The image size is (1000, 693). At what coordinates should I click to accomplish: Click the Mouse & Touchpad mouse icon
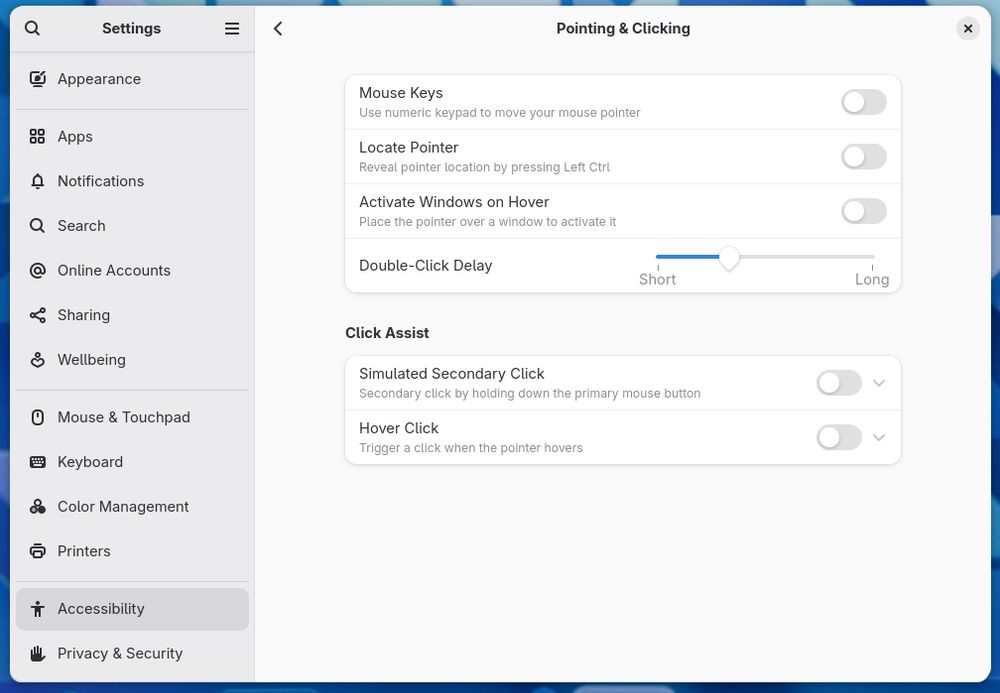point(38,417)
